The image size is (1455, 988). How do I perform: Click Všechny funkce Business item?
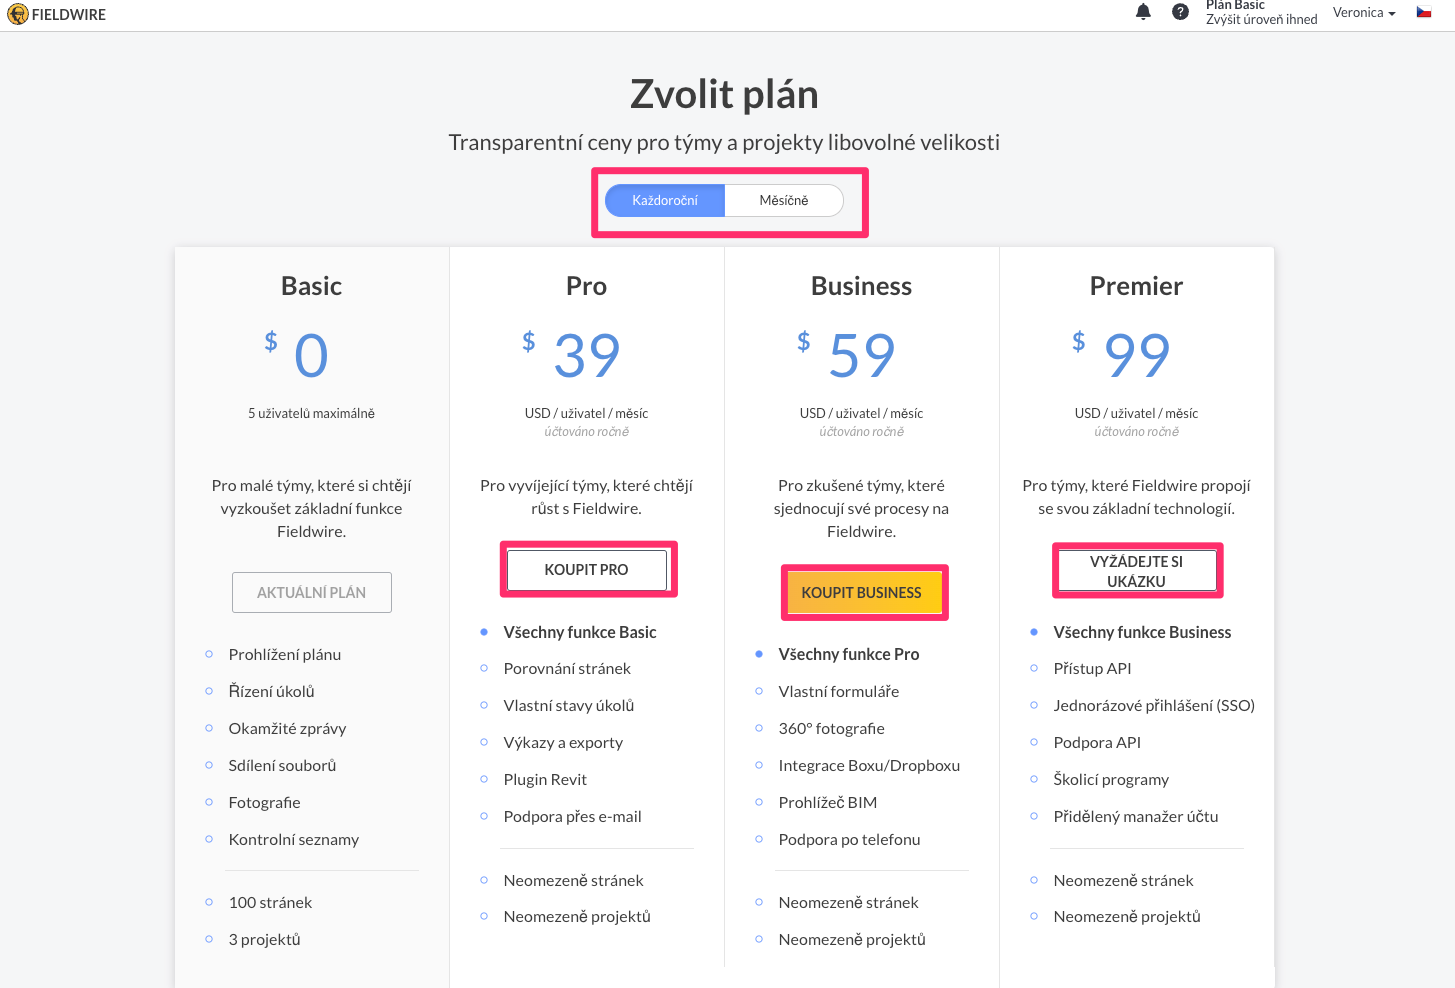coord(1142,632)
